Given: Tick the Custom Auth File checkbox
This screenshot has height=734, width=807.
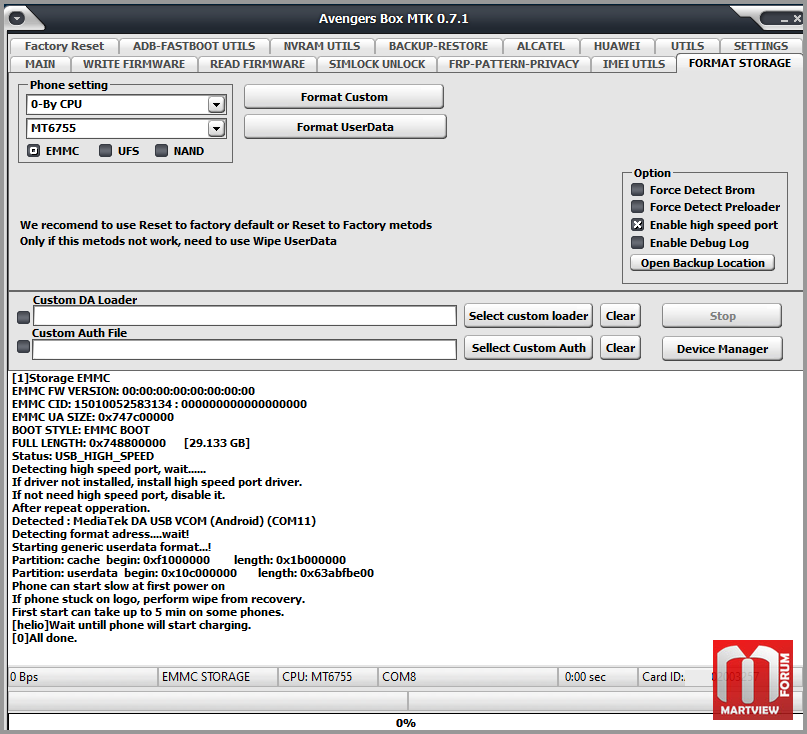Looking at the screenshot, I should coord(23,346).
